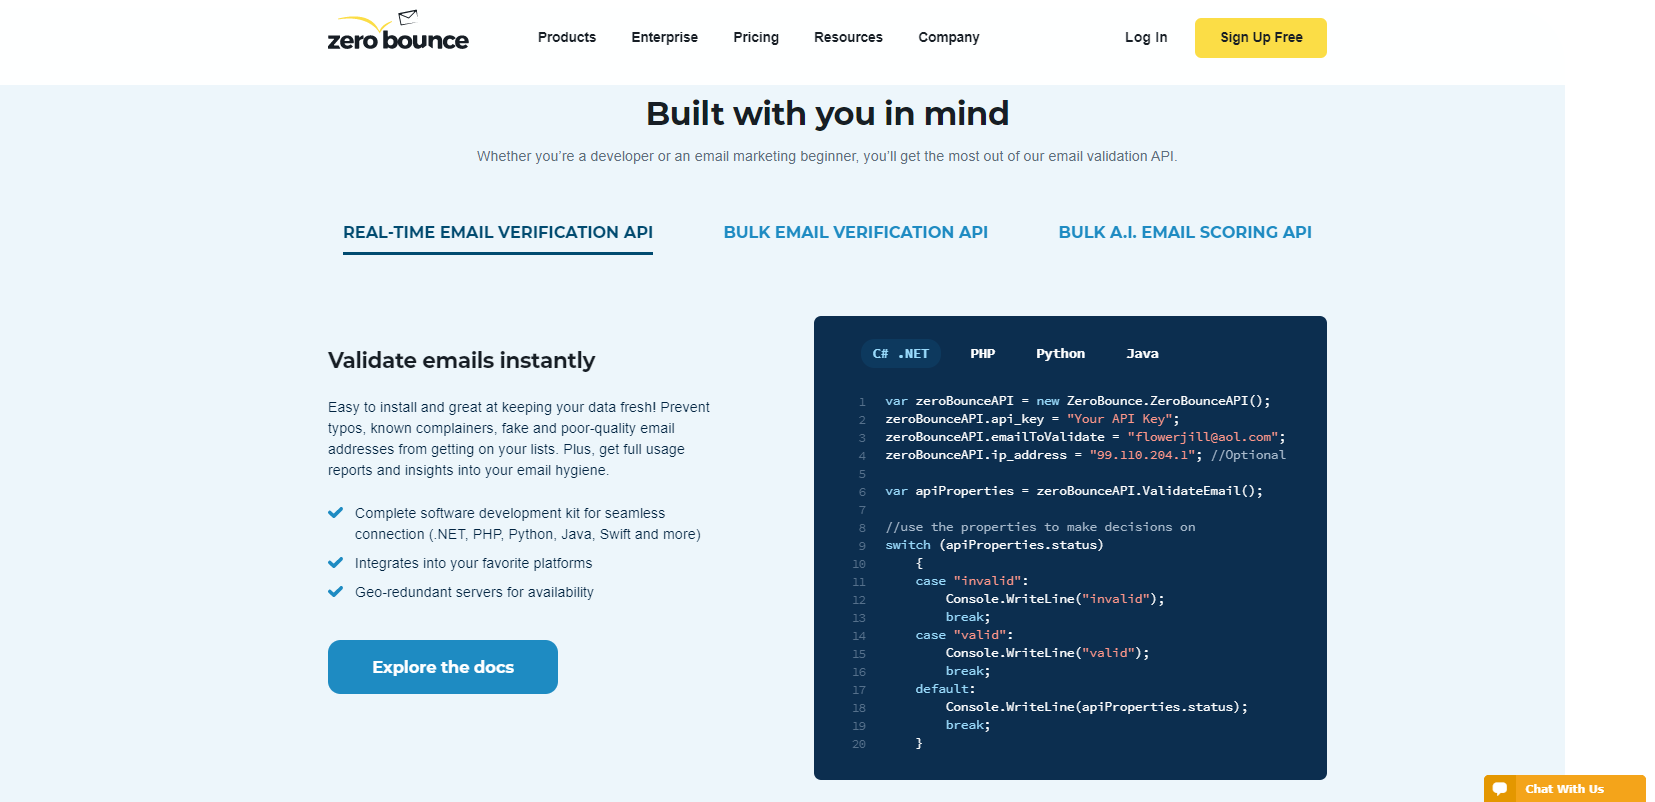This screenshot has height=802, width=1655.
Task: Select Real-Time Email Verification API tab
Action: click(498, 232)
